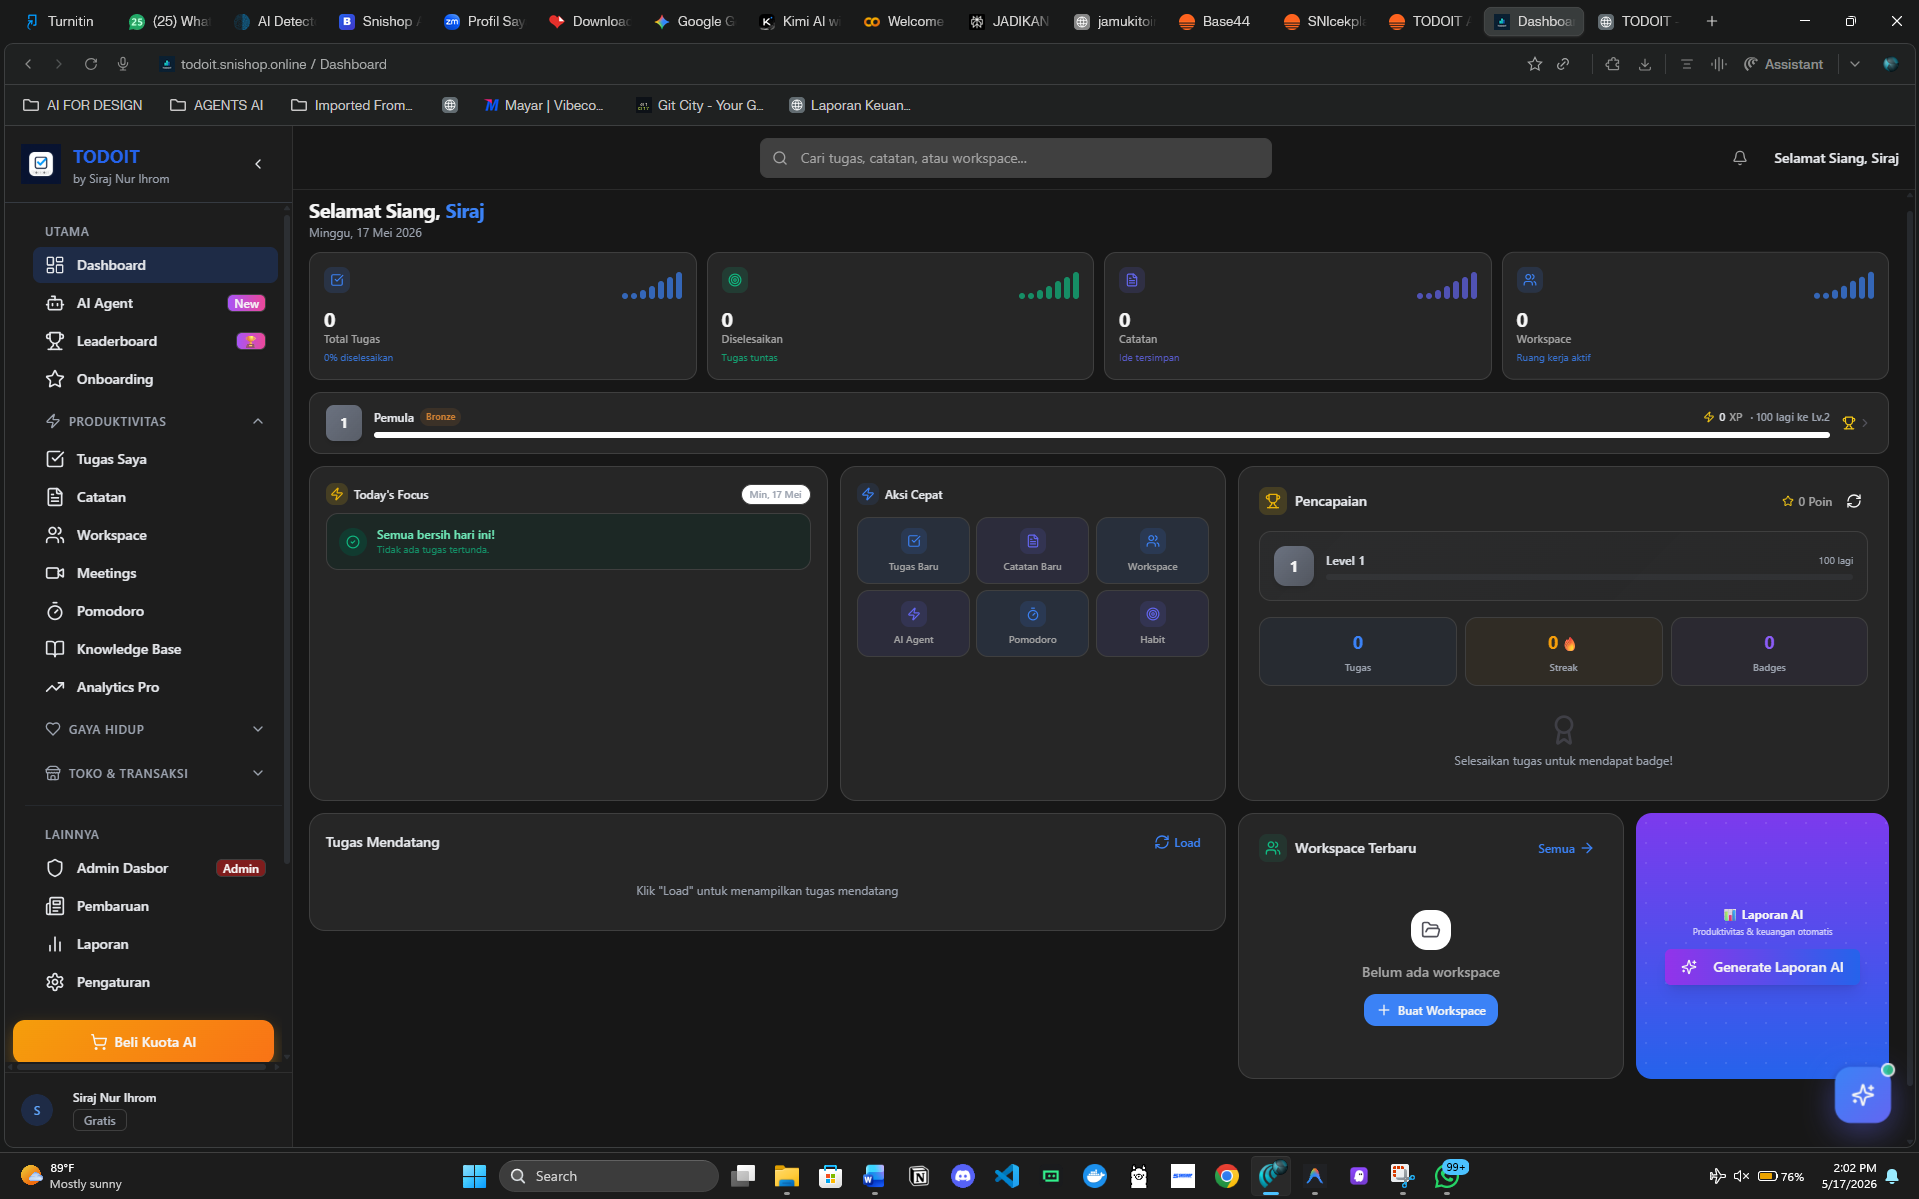The image size is (1919, 1199).
Task: Click Buat Workspace button
Action: (x=1430, y=1010)
